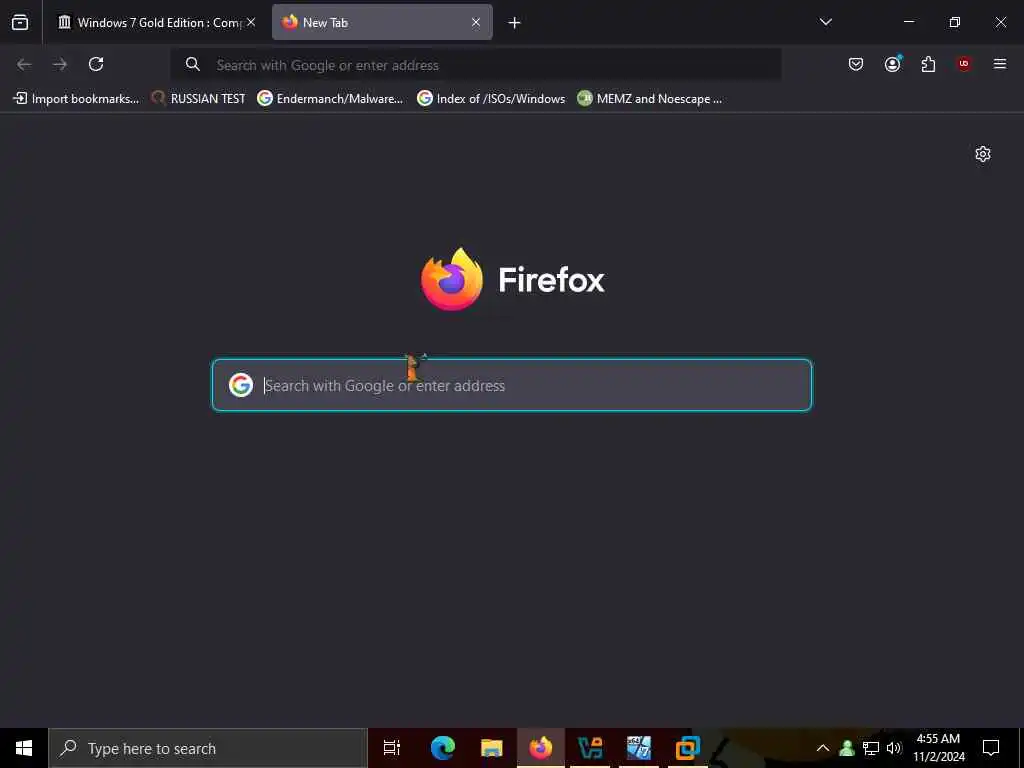Open clock showing 4:55 AM
This screenshot has width=1024, height=768.
point(939,748)
